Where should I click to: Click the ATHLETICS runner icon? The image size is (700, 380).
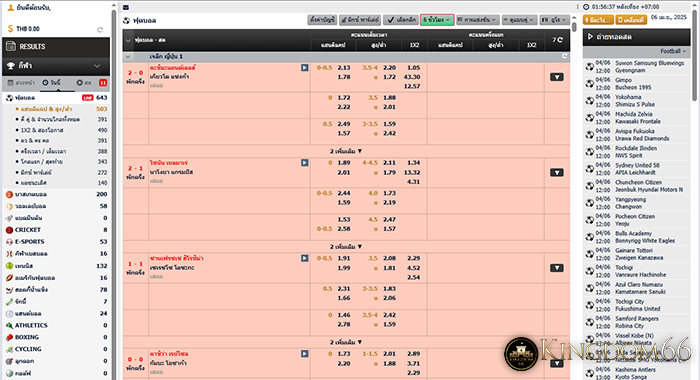pyautogui.click(x=9, y=326)
